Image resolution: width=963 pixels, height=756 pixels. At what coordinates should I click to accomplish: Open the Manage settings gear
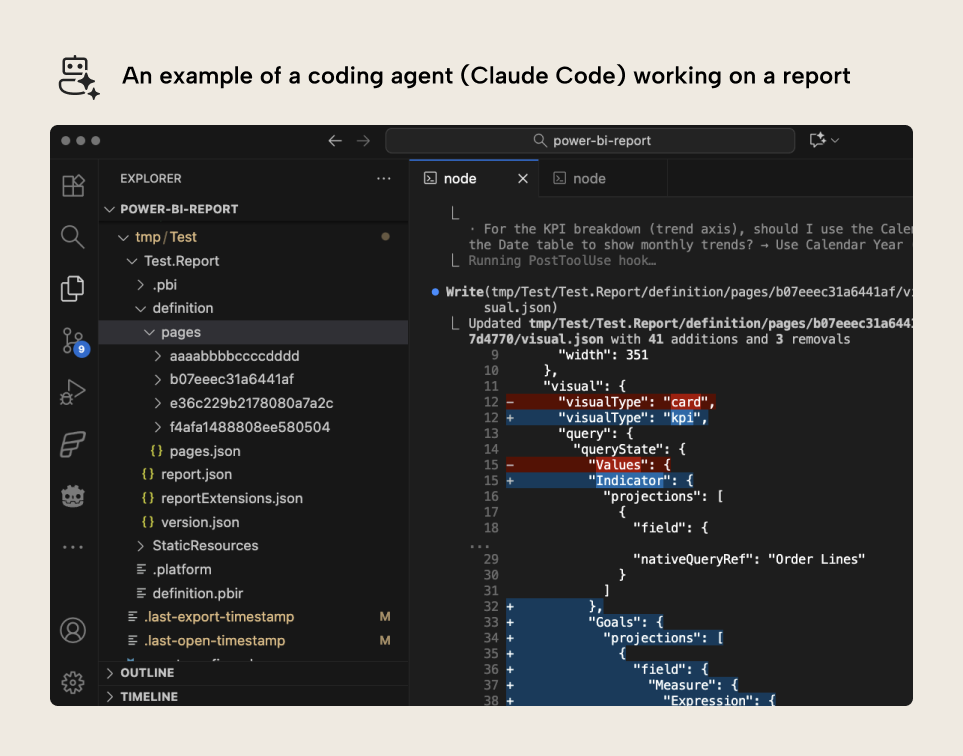point(73,682)
